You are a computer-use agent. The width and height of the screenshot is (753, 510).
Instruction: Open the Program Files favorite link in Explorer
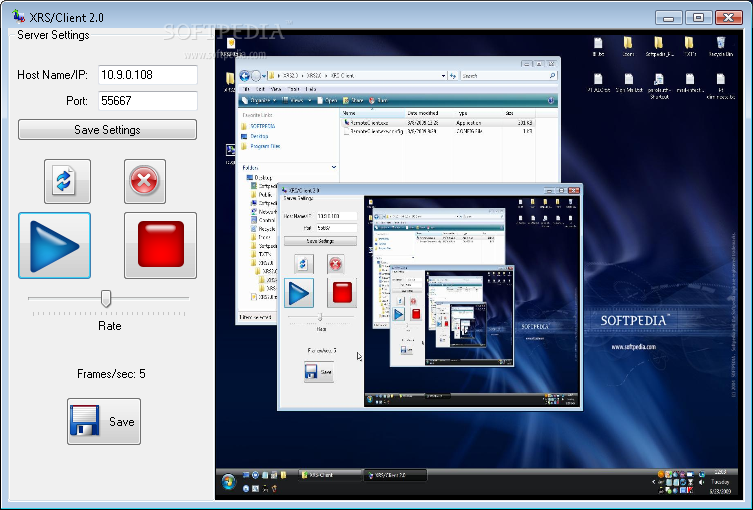(x=260, y=146)
